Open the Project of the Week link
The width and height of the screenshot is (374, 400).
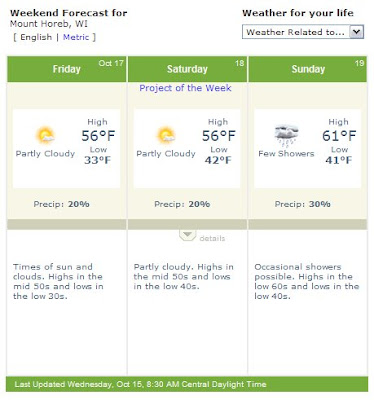(185, 88)
